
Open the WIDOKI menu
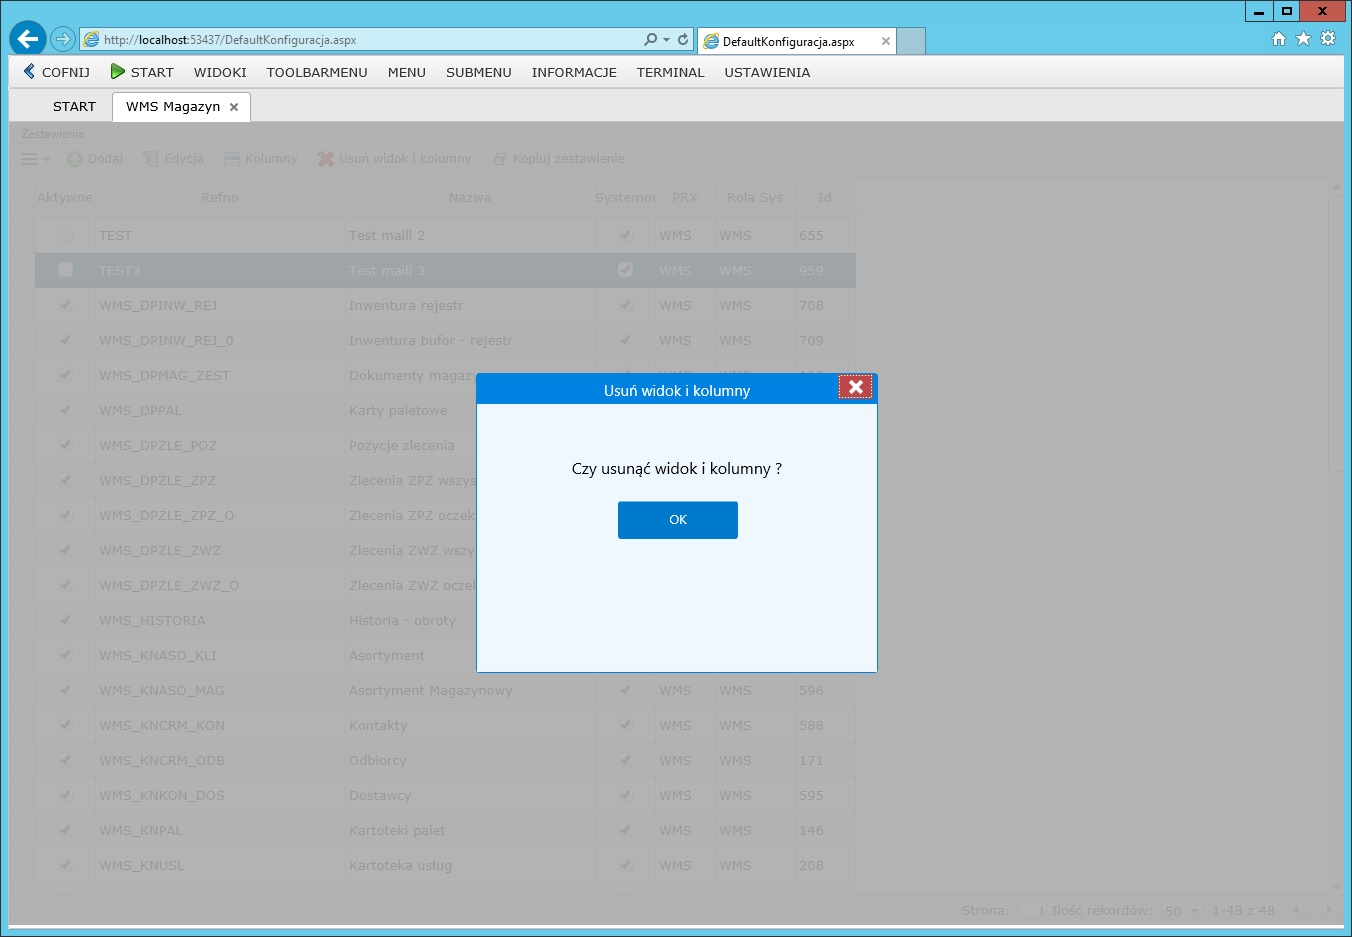(220, 72)
